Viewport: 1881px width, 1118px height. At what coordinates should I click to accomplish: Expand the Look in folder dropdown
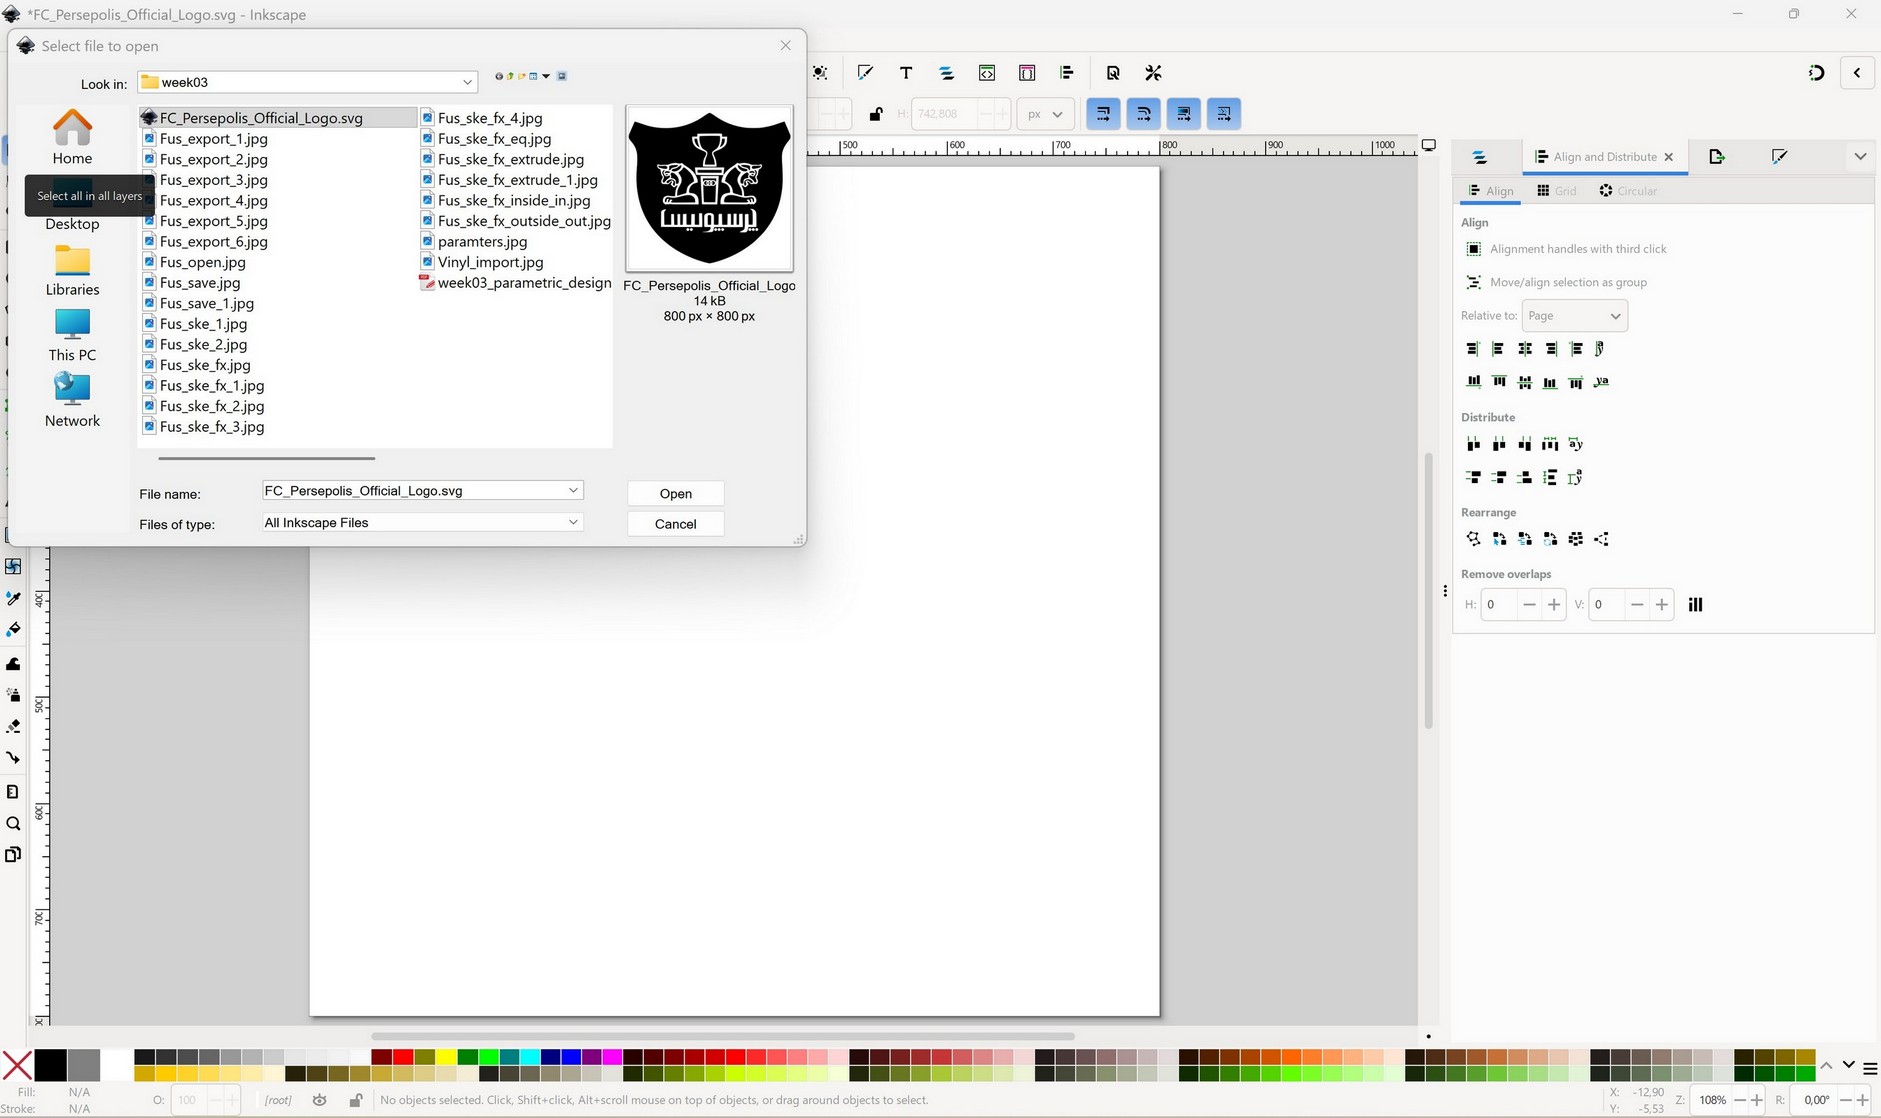pos(467,82)
